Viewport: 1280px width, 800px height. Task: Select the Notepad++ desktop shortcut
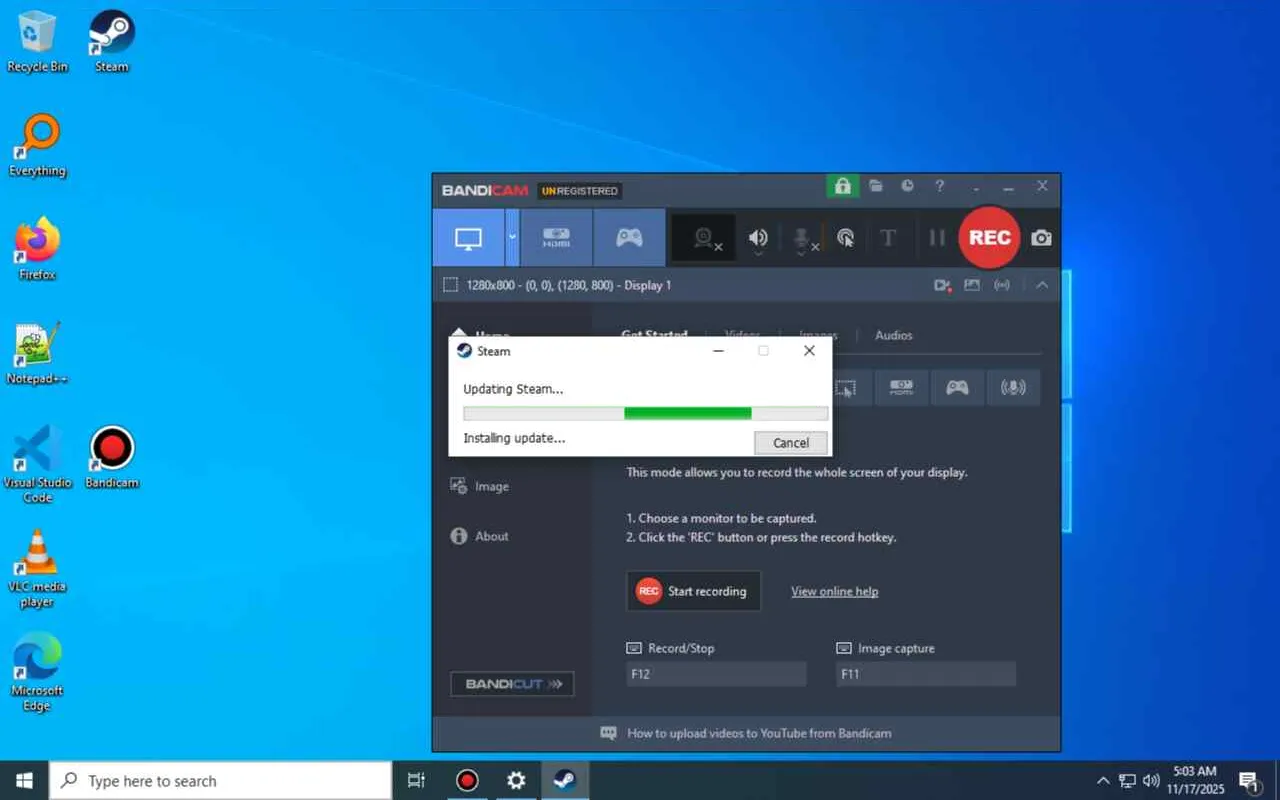pyautogui.click(x=38, y=354)
